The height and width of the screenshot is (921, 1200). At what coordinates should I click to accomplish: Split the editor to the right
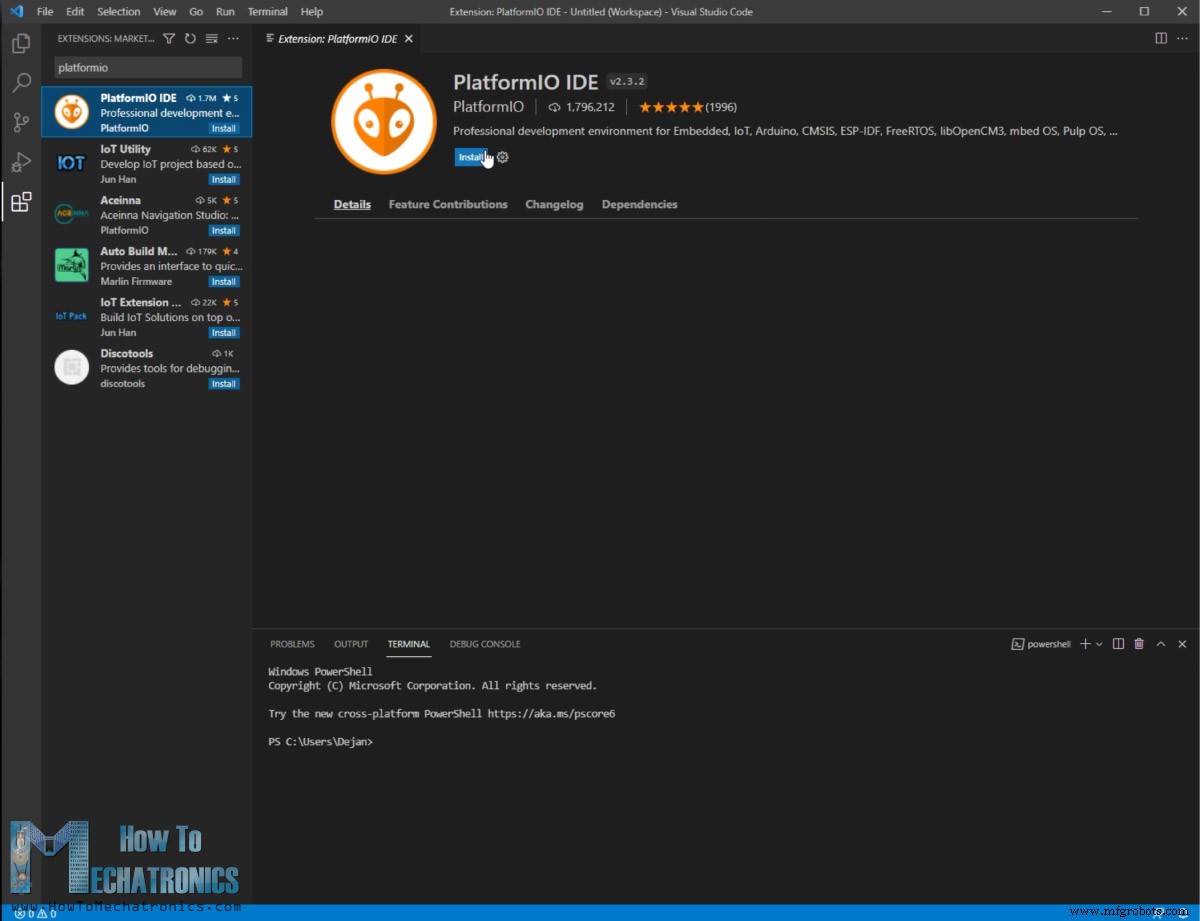1161,39
